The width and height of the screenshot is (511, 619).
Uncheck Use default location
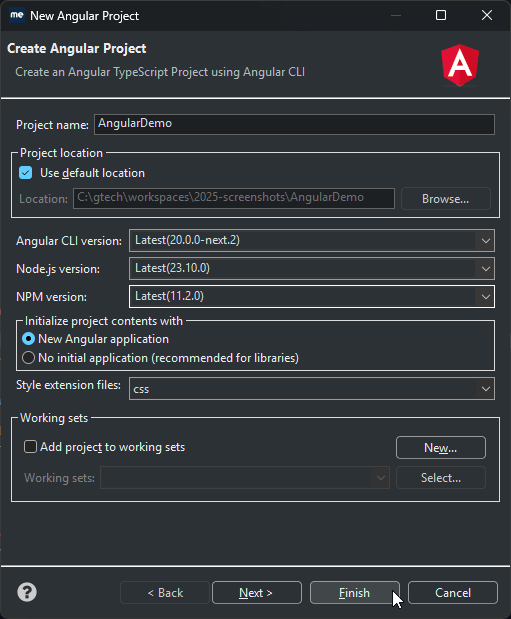click(x=26, y=173)
